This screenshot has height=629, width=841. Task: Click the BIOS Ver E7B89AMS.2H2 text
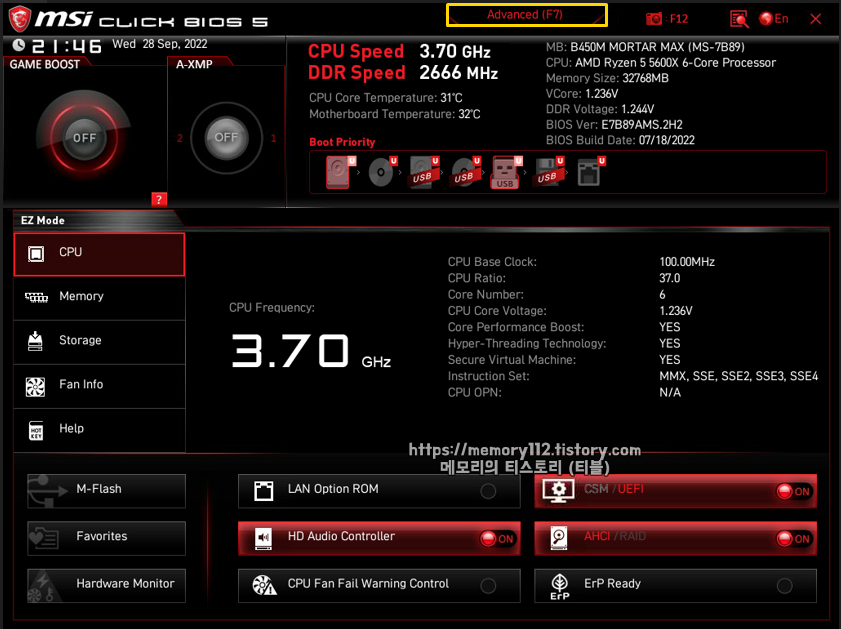click(614, 125)
